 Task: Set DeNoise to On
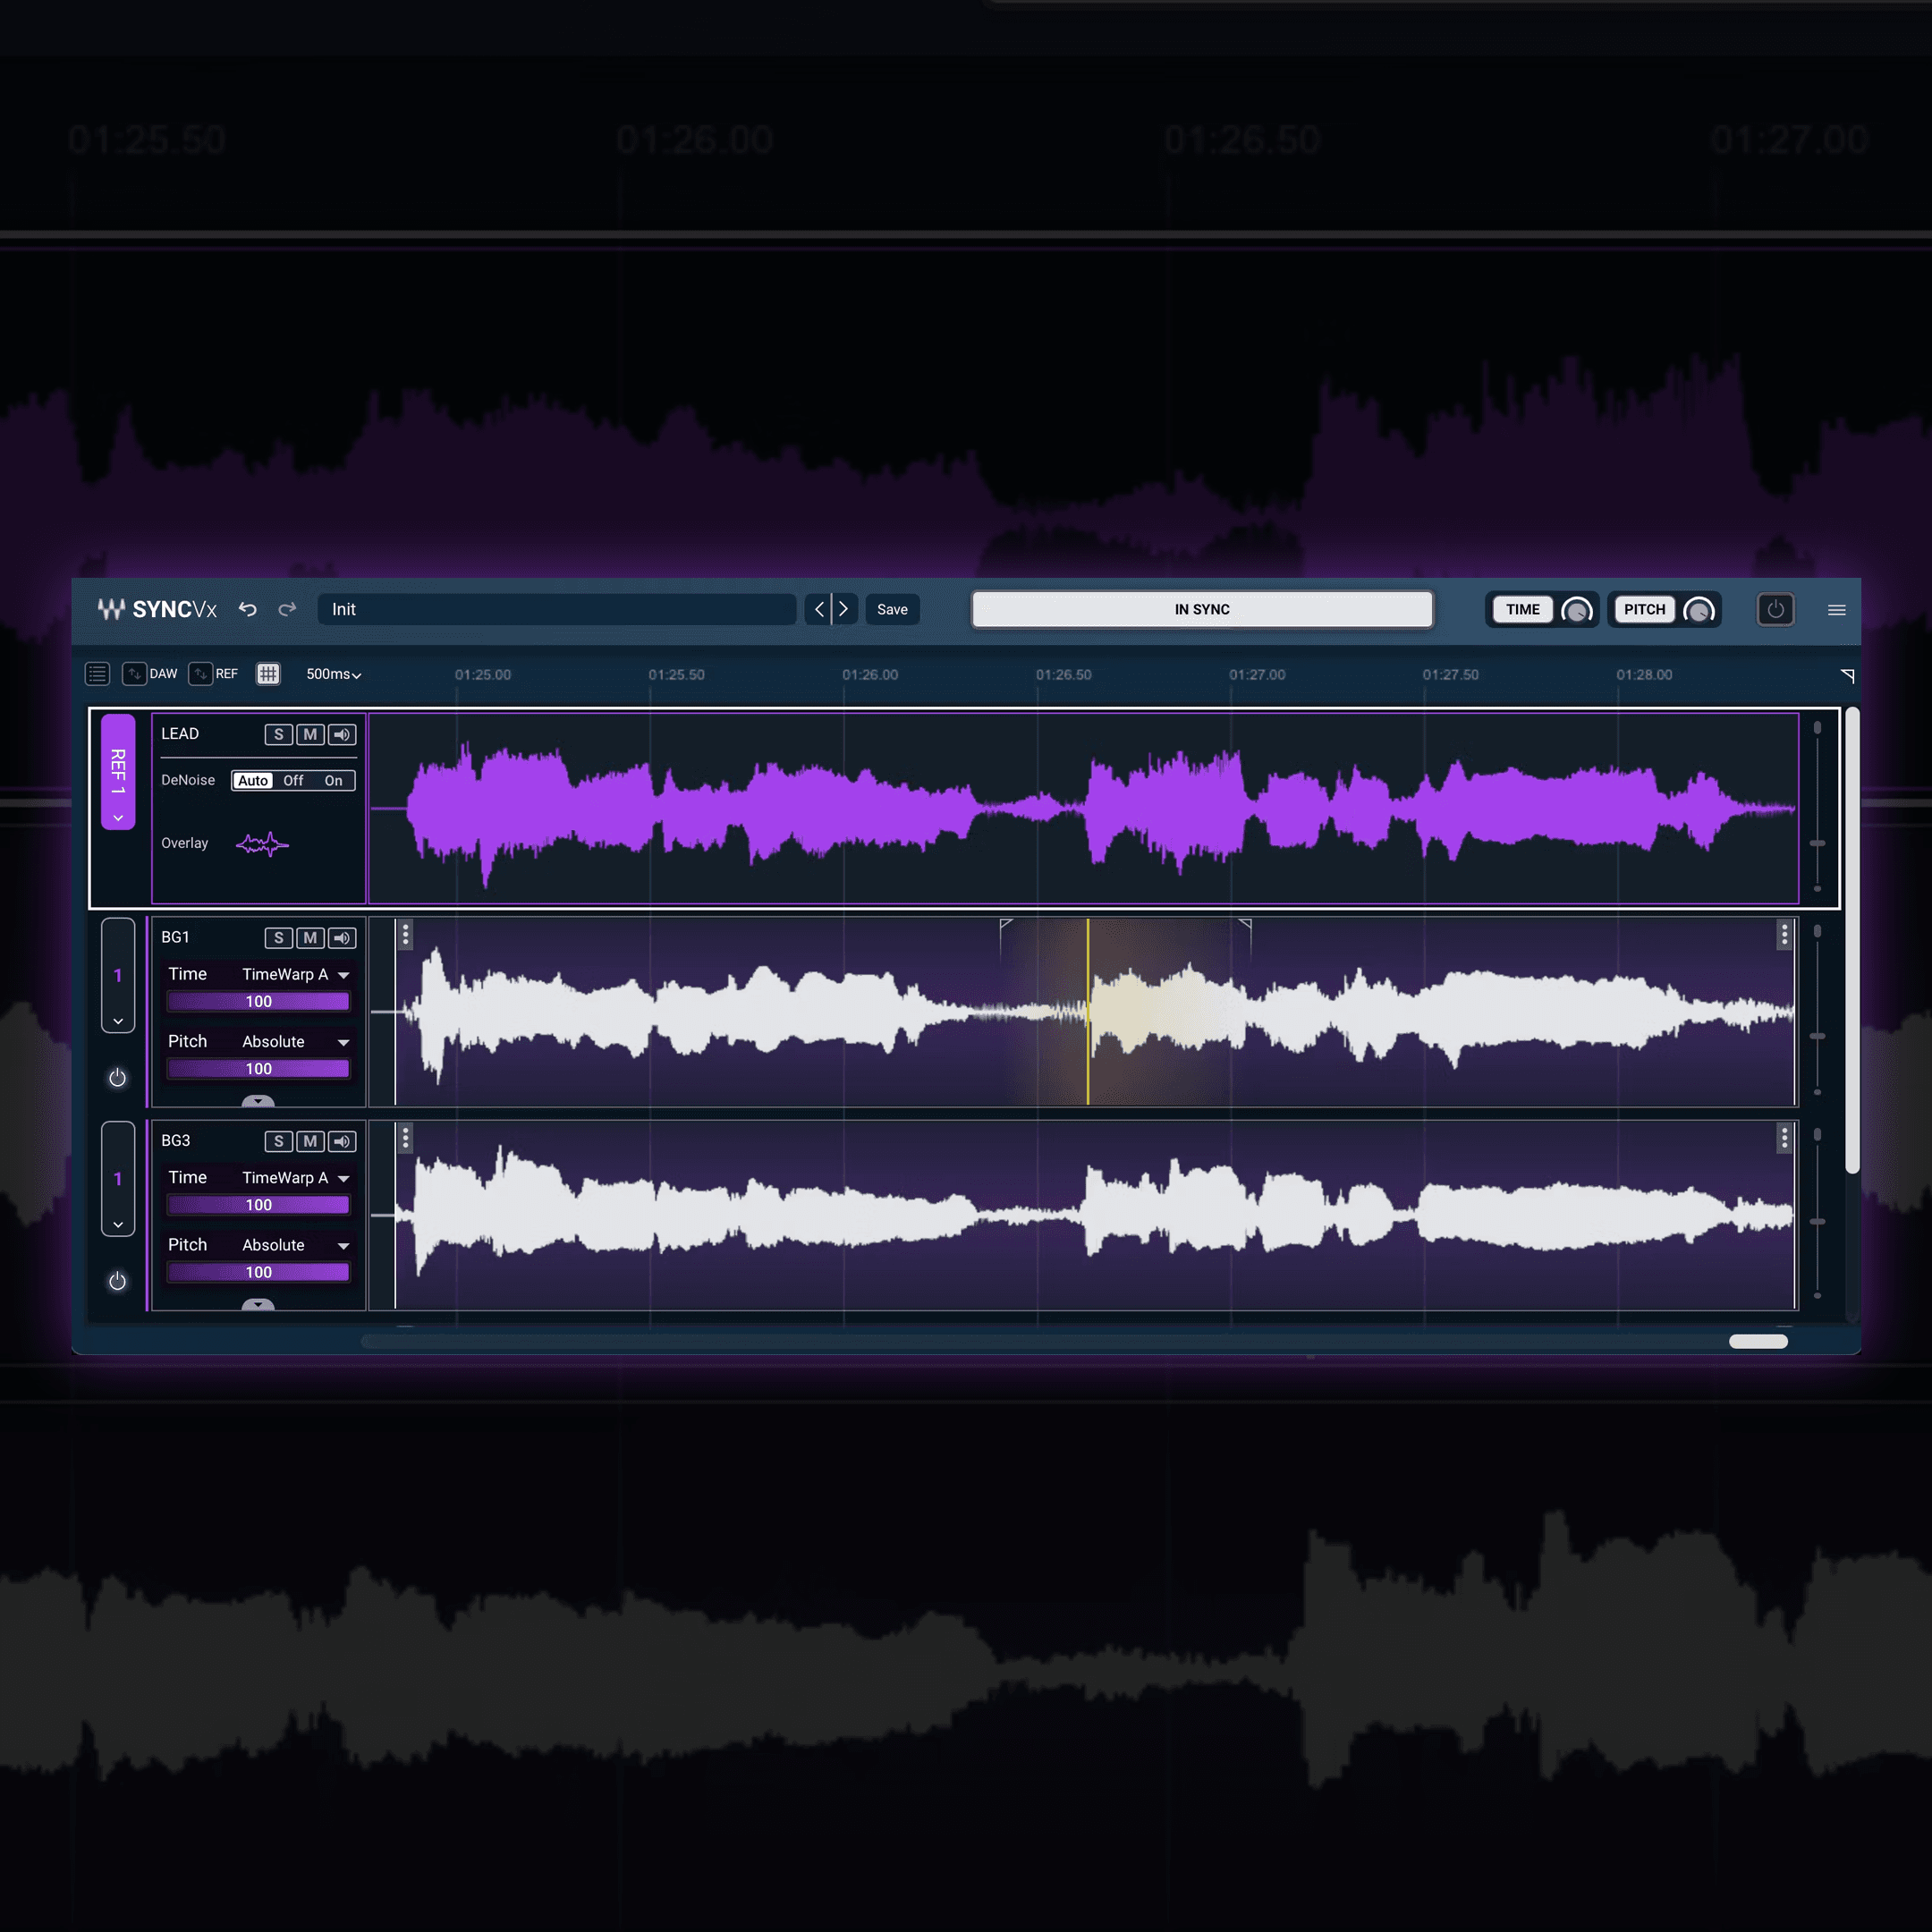(333, 781)
